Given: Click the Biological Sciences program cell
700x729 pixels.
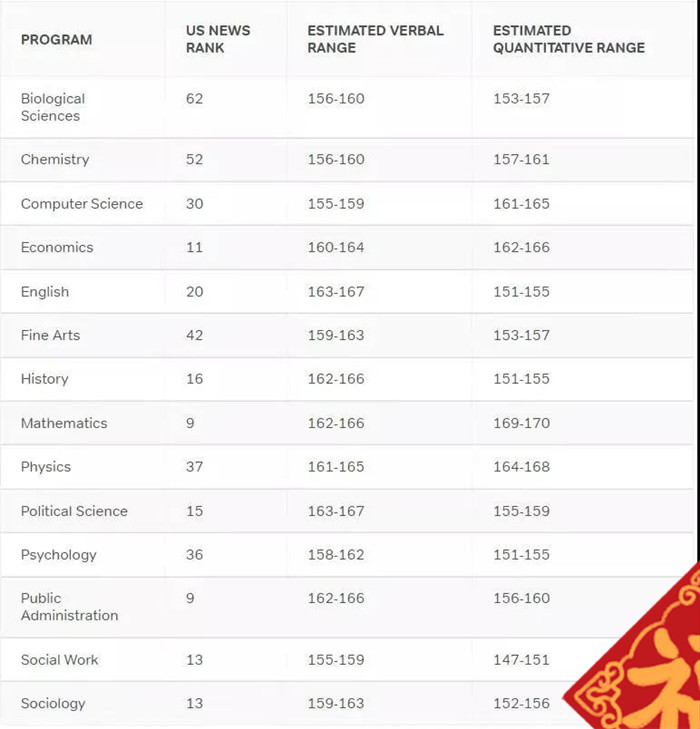Looking at the screenshot, I should (53, 107).
